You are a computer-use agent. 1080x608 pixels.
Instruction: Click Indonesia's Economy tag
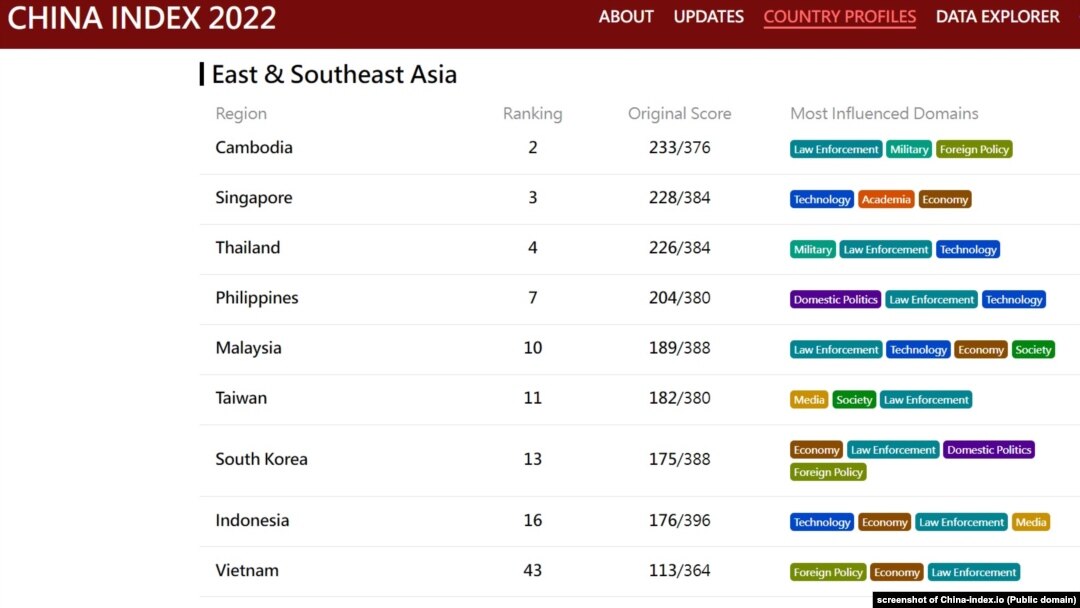884,523
